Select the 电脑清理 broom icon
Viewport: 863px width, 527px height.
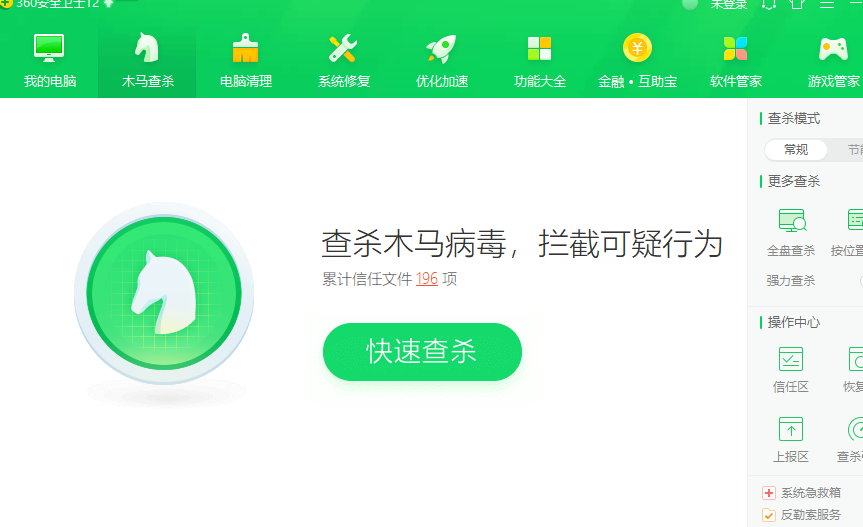[x=245, y=48]
